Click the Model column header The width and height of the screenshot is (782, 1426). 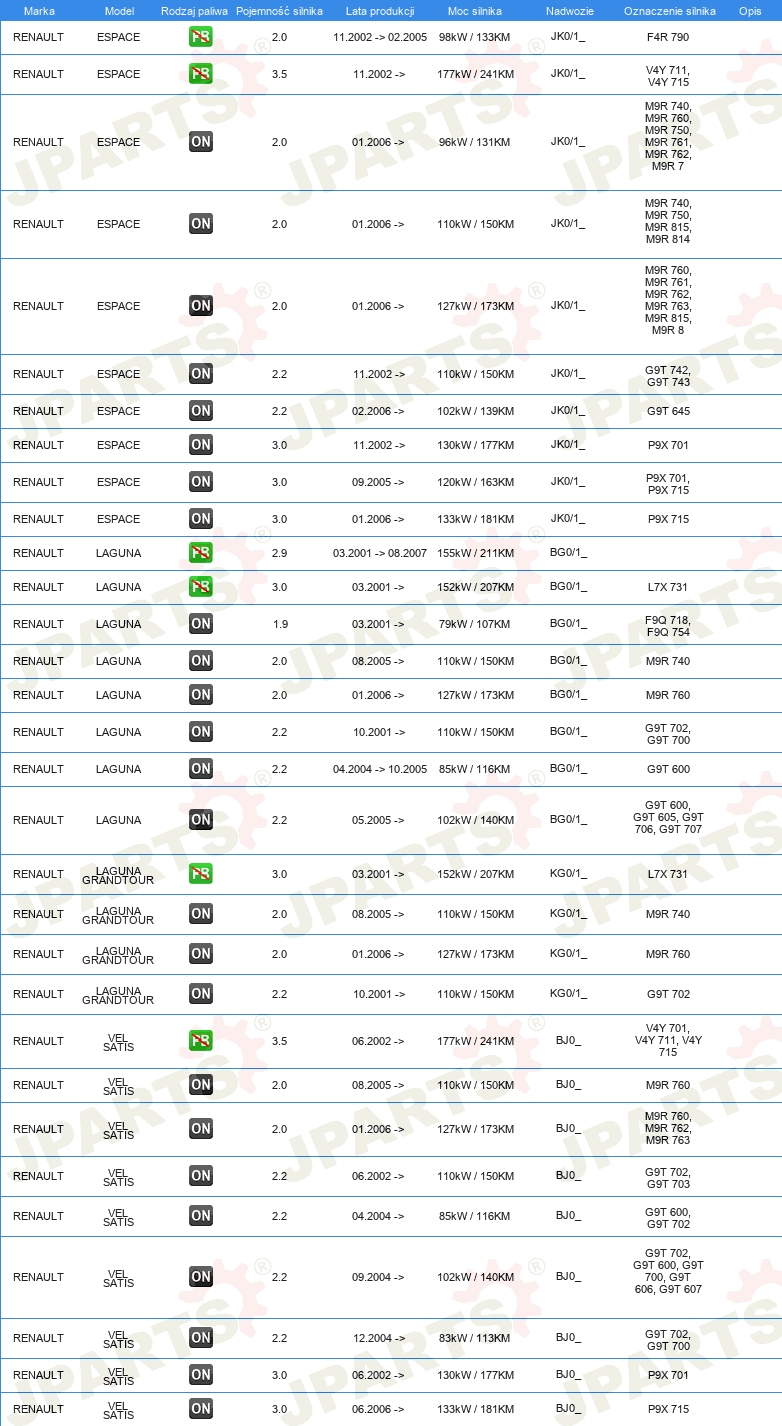(x=119, y=11)
